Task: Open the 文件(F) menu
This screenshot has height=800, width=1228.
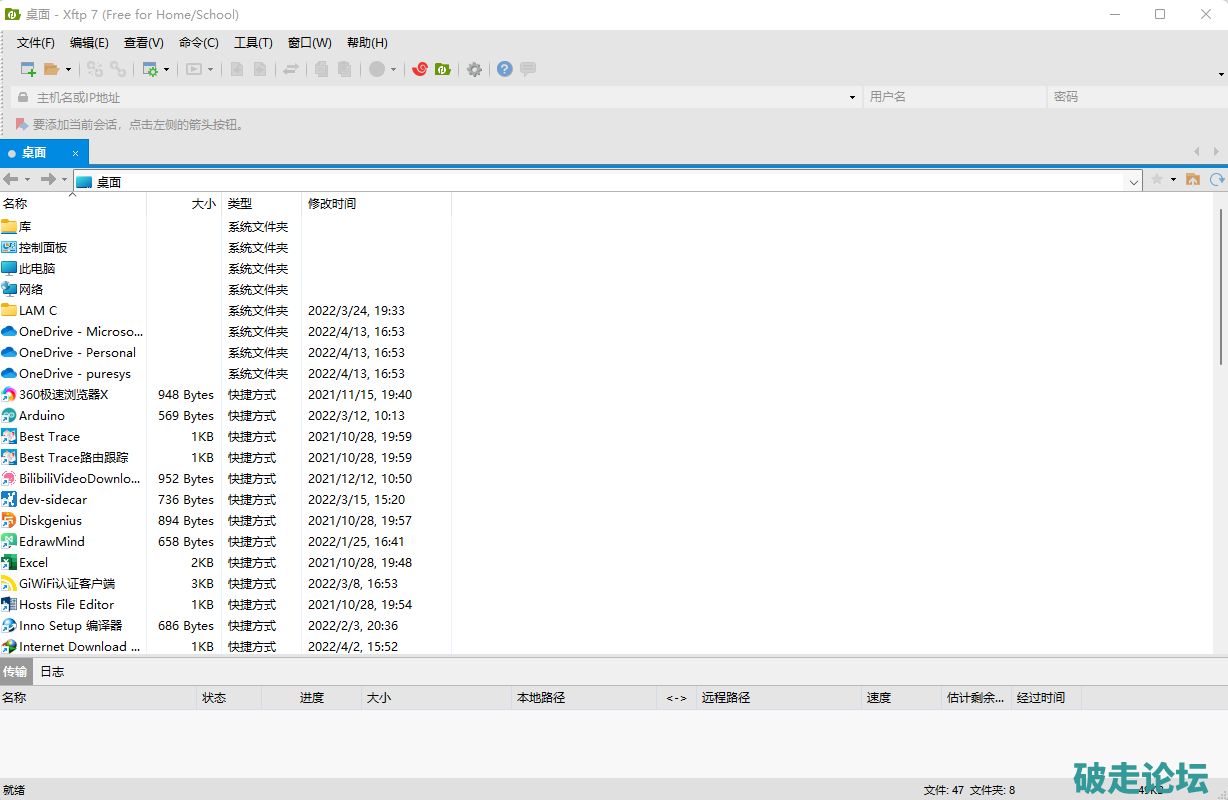Action: pos(36,43)
